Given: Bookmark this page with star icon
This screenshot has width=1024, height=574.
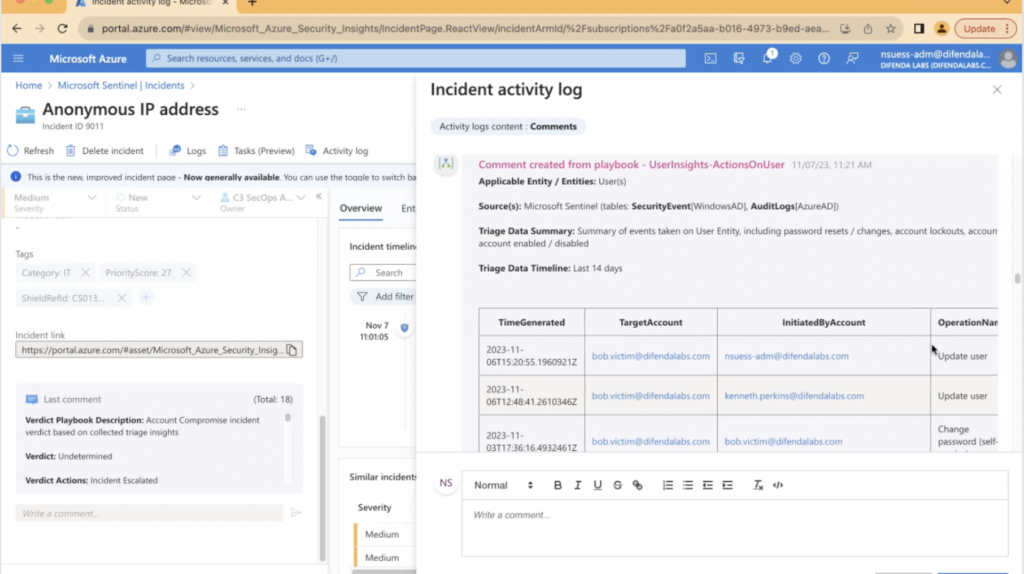Looking at the screenshot, I should [891, 29].
